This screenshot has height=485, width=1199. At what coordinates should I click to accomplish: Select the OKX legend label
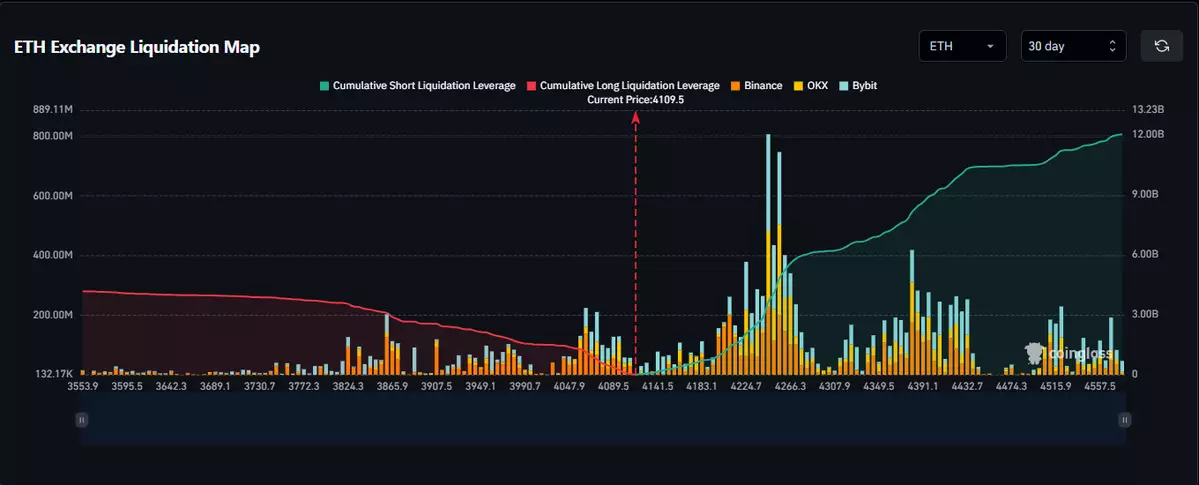click(817, 86)
